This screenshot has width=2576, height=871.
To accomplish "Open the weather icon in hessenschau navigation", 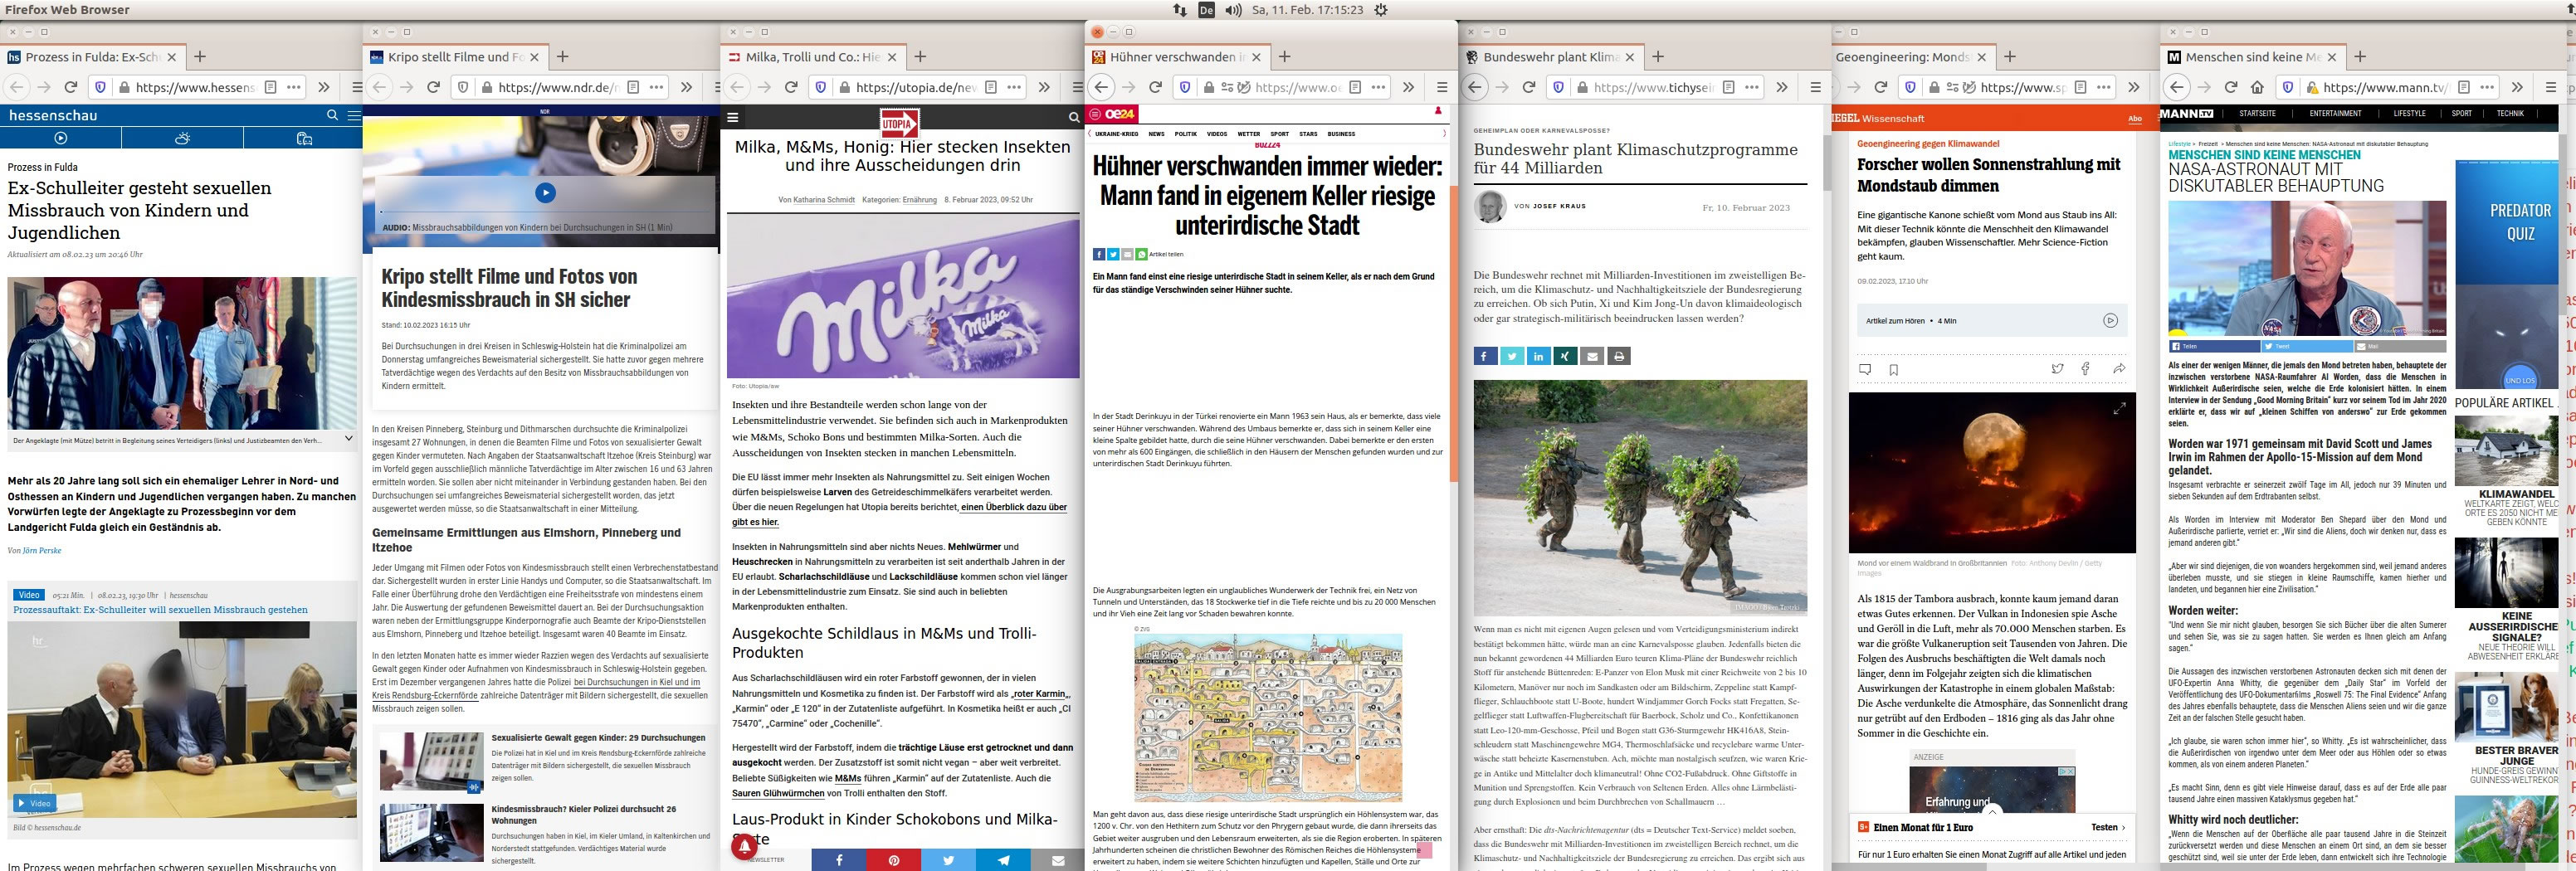I will (x=181, y=138).
